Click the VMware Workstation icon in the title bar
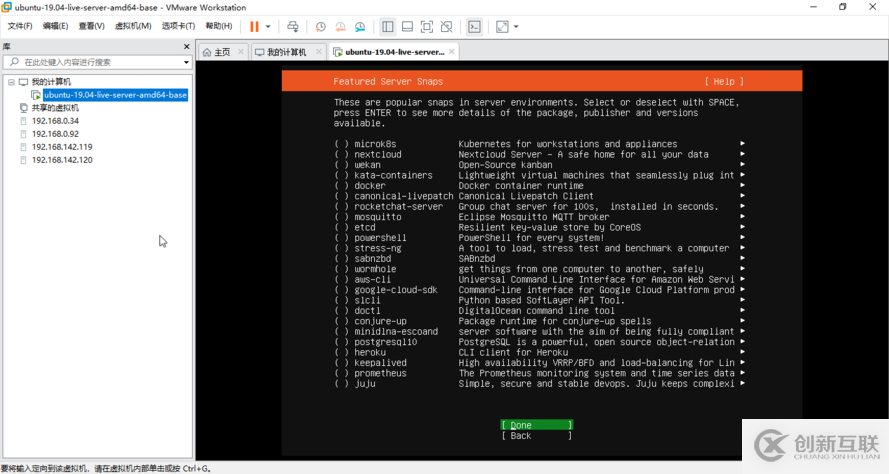Image resolution: width=889 pixels, height=474 pixels. [7, 7]
